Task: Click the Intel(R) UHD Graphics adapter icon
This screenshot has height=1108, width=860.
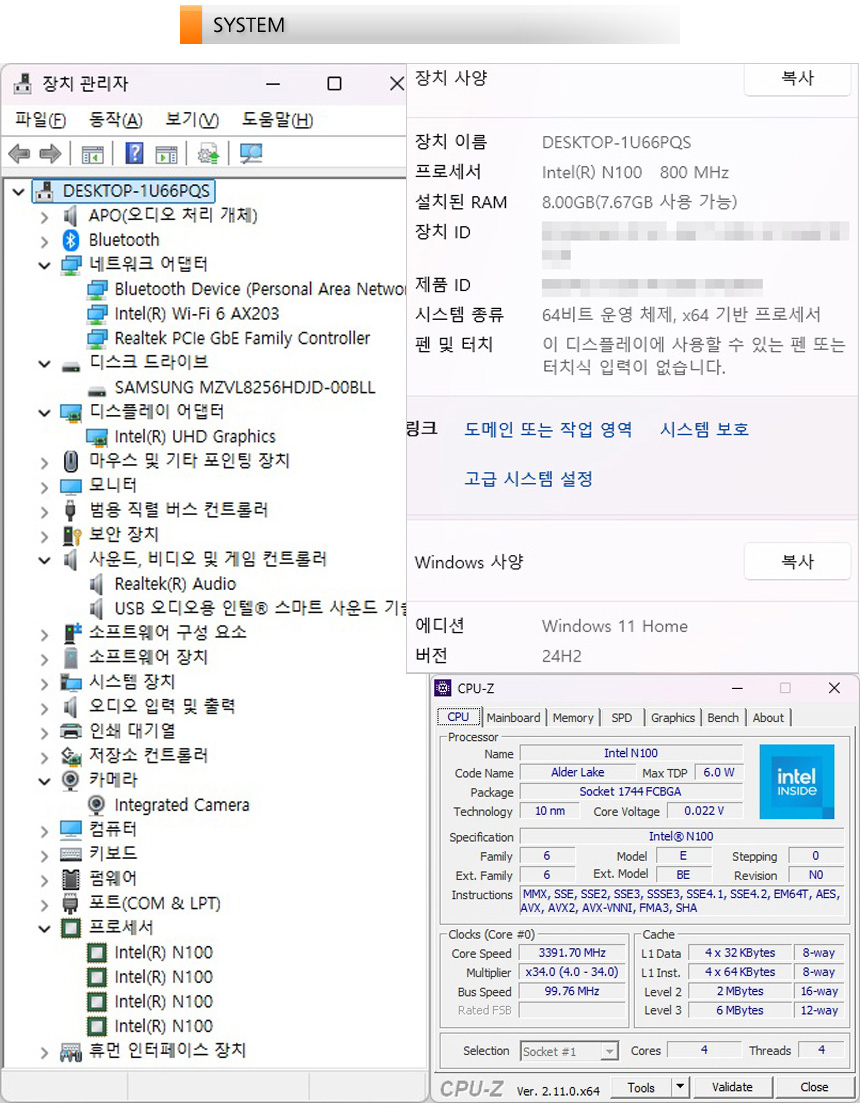Action: click(97, 437)
